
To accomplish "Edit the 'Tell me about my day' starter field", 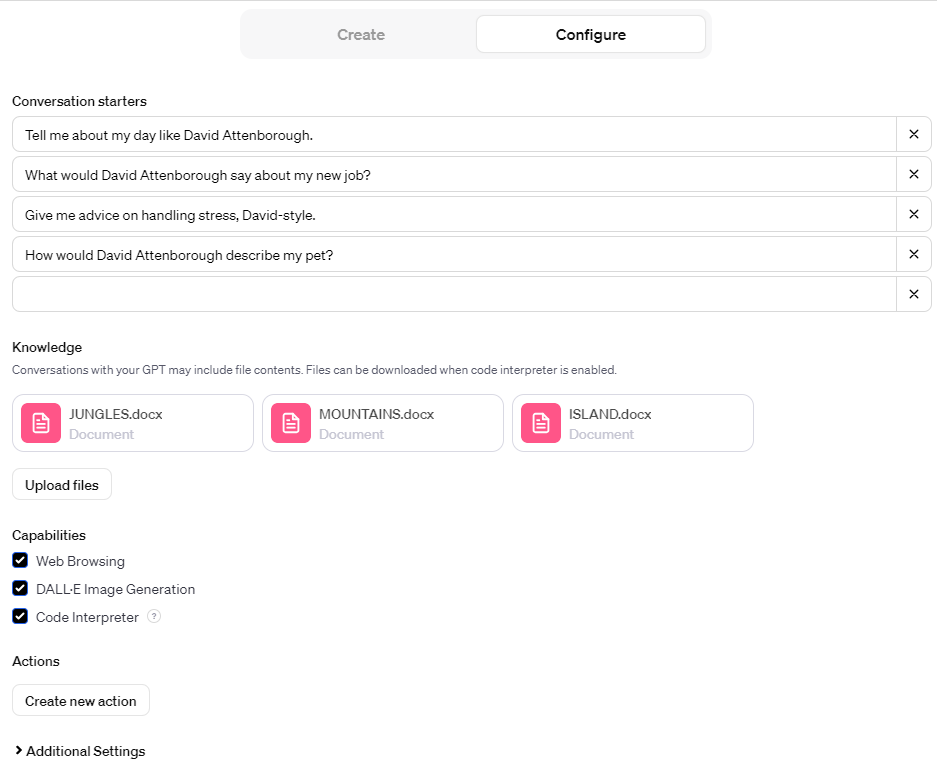I will 454,134.
